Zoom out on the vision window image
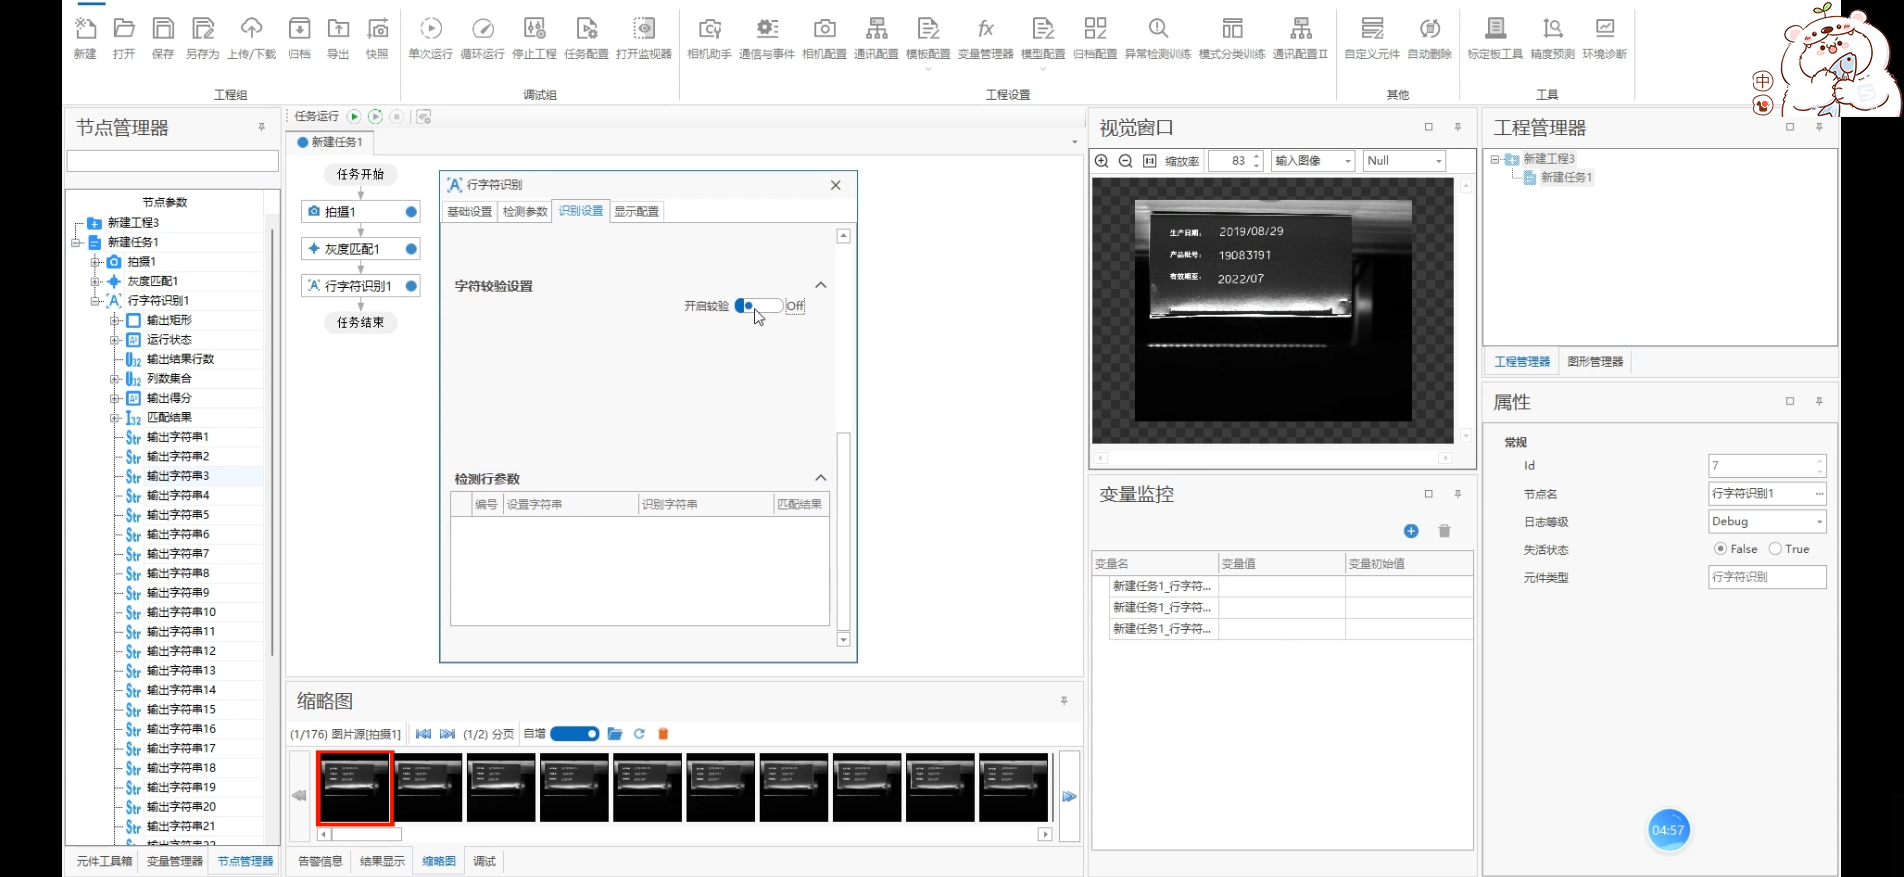The image size is (1904, 877). tap(1125, 161)
